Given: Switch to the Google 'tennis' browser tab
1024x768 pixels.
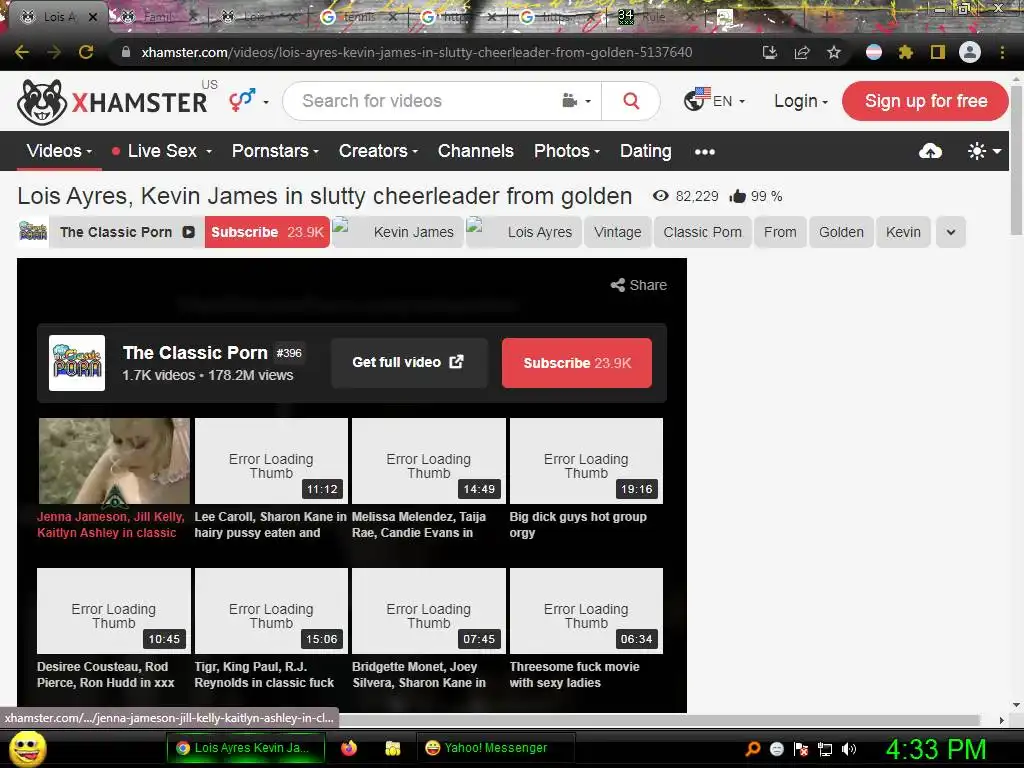Looking at the screenshot, I should pos(360,17).
